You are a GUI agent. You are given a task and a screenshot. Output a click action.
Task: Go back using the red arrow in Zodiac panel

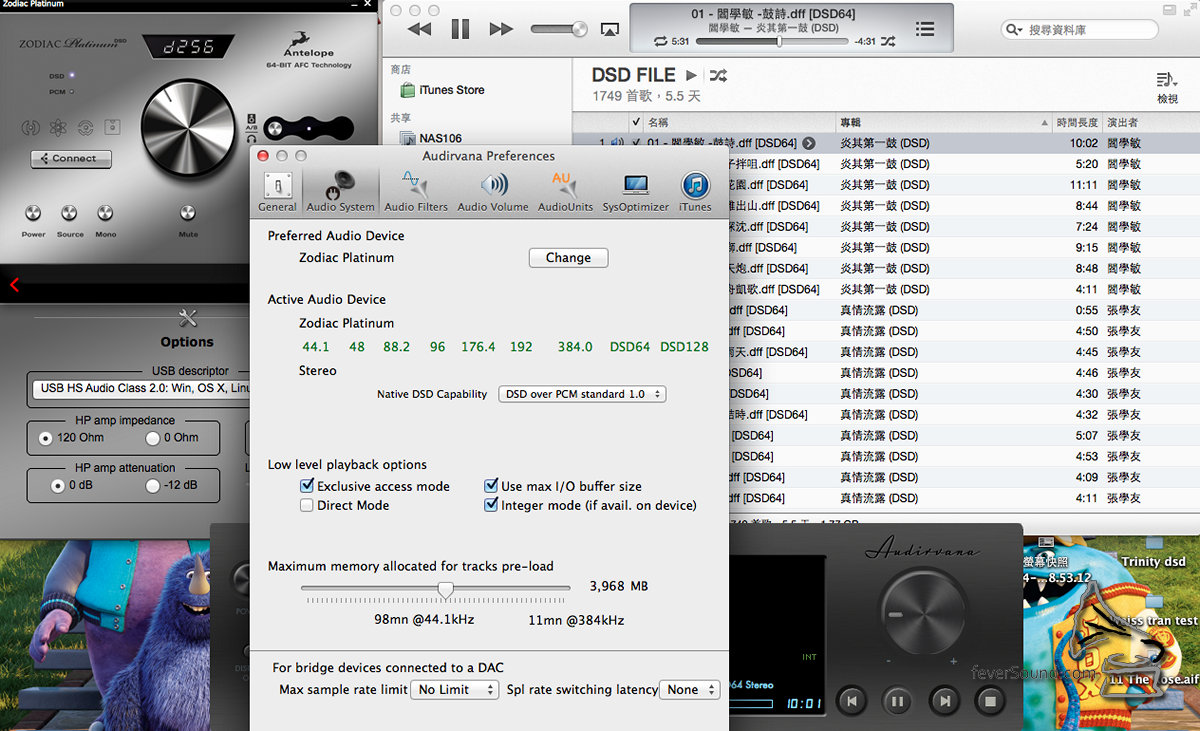click(14, 285)
